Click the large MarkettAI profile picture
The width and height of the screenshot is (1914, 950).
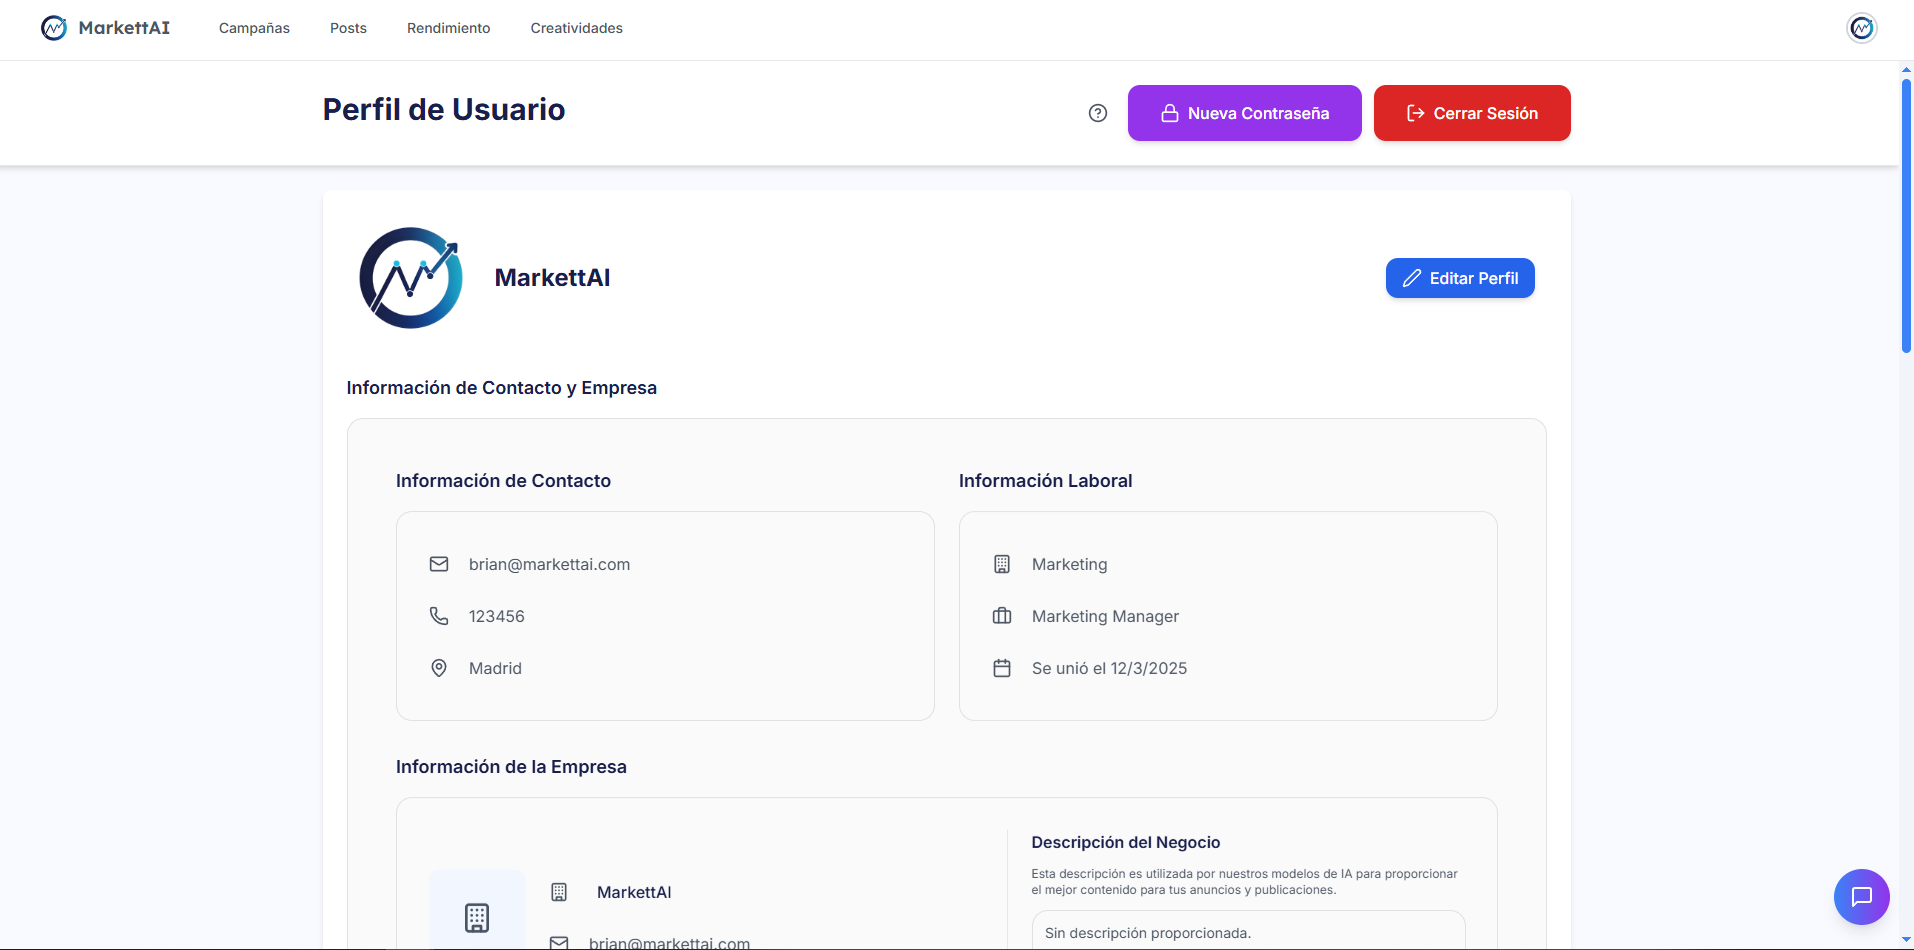pos(411,278)
